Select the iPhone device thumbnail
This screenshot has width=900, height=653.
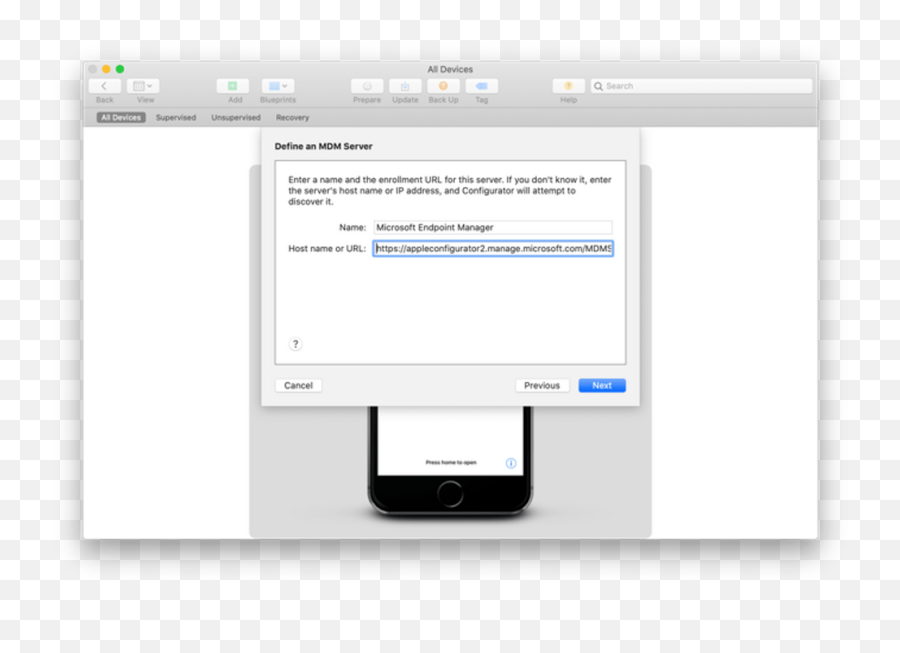[450, 462]
